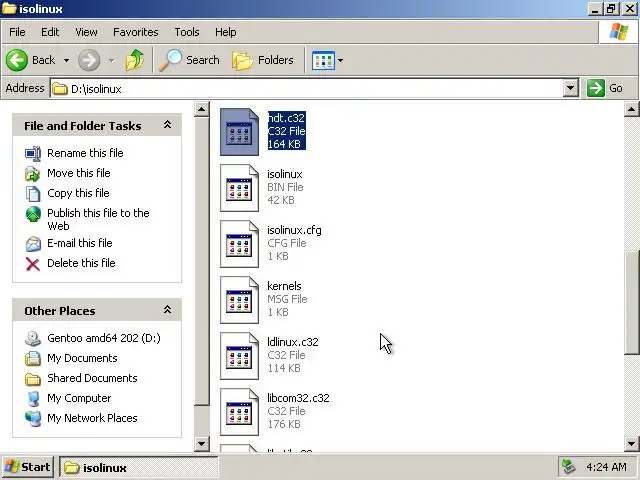Click the file list scroll down arrow
This screenshot has height=480, width=640.
pyautogui.click(x=631, y=444)
